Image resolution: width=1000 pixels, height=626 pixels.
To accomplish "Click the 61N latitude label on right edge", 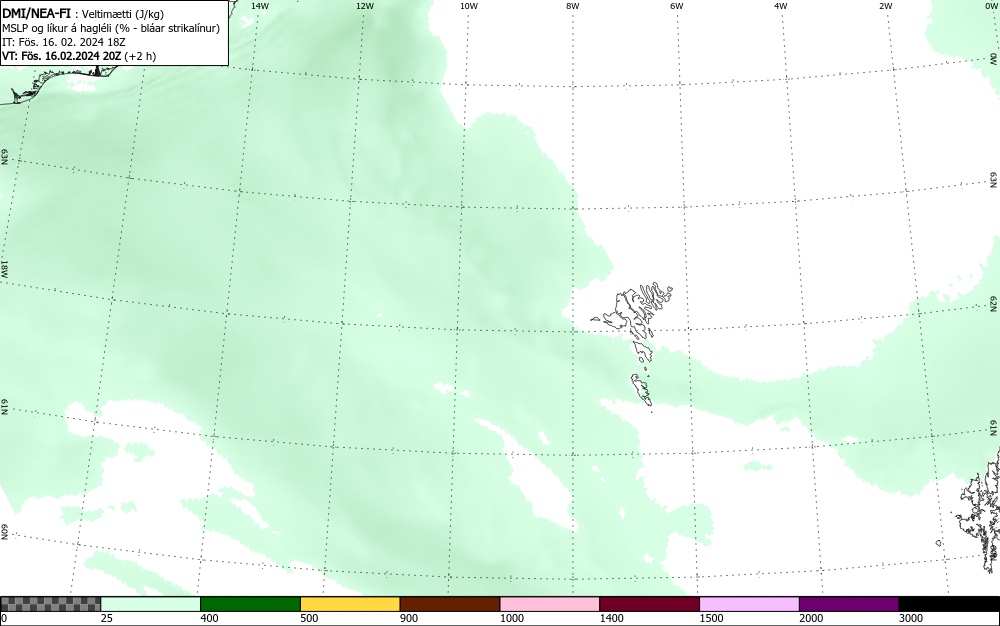I will [x=994, y=428].
